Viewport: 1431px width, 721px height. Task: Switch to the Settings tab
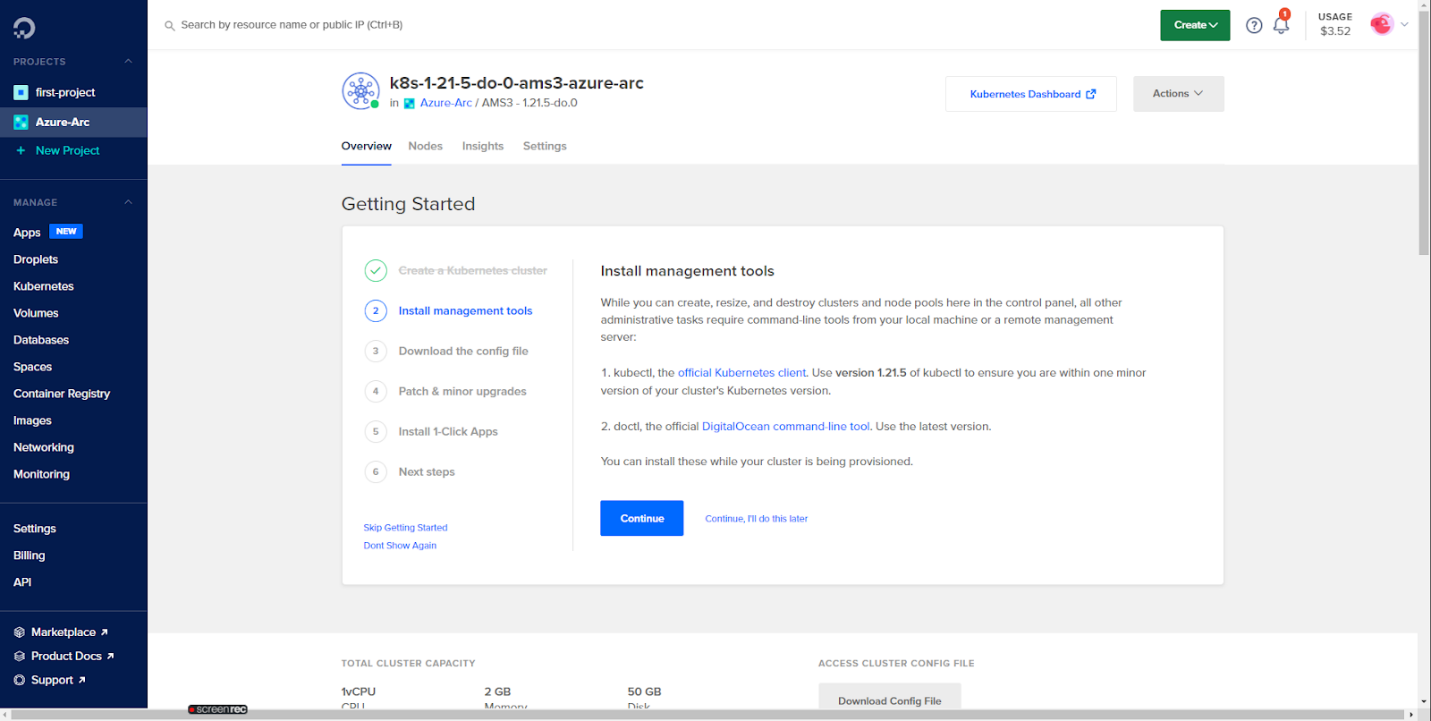(545, 146)
